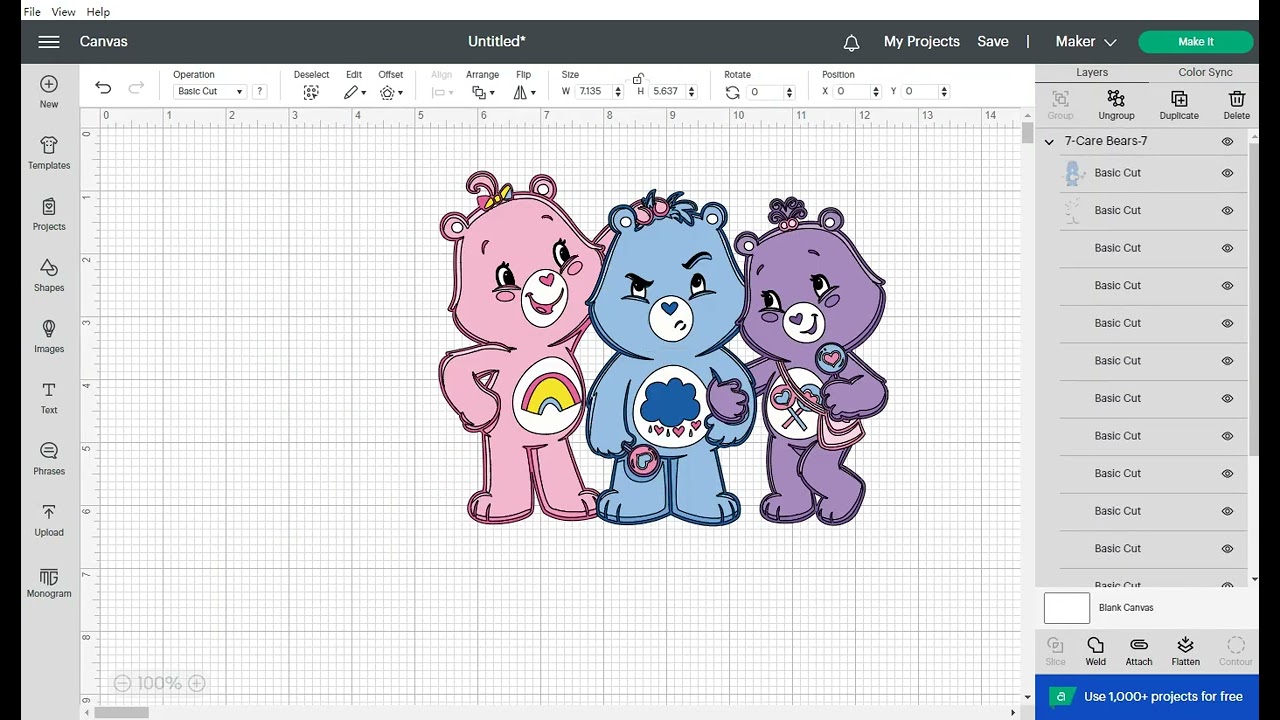The height and width of the screenshot is (720, 1280).
Task: Open the Arrange dropdown
Action: pyautogui.click(x=482, y=92)
